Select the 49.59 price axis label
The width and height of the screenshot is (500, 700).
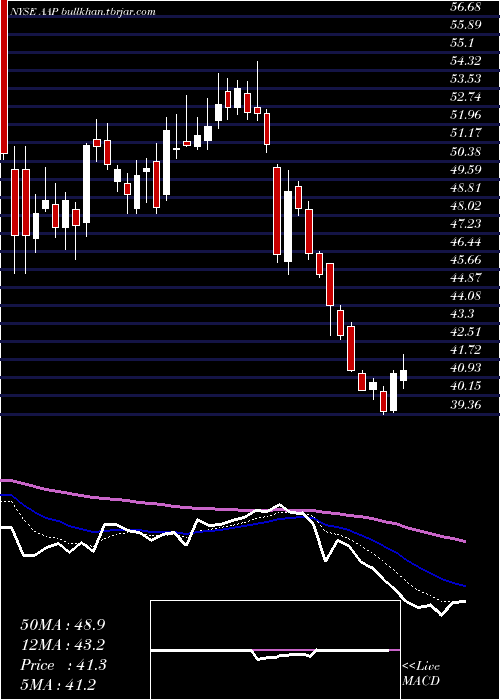click(x=465, y=170)
